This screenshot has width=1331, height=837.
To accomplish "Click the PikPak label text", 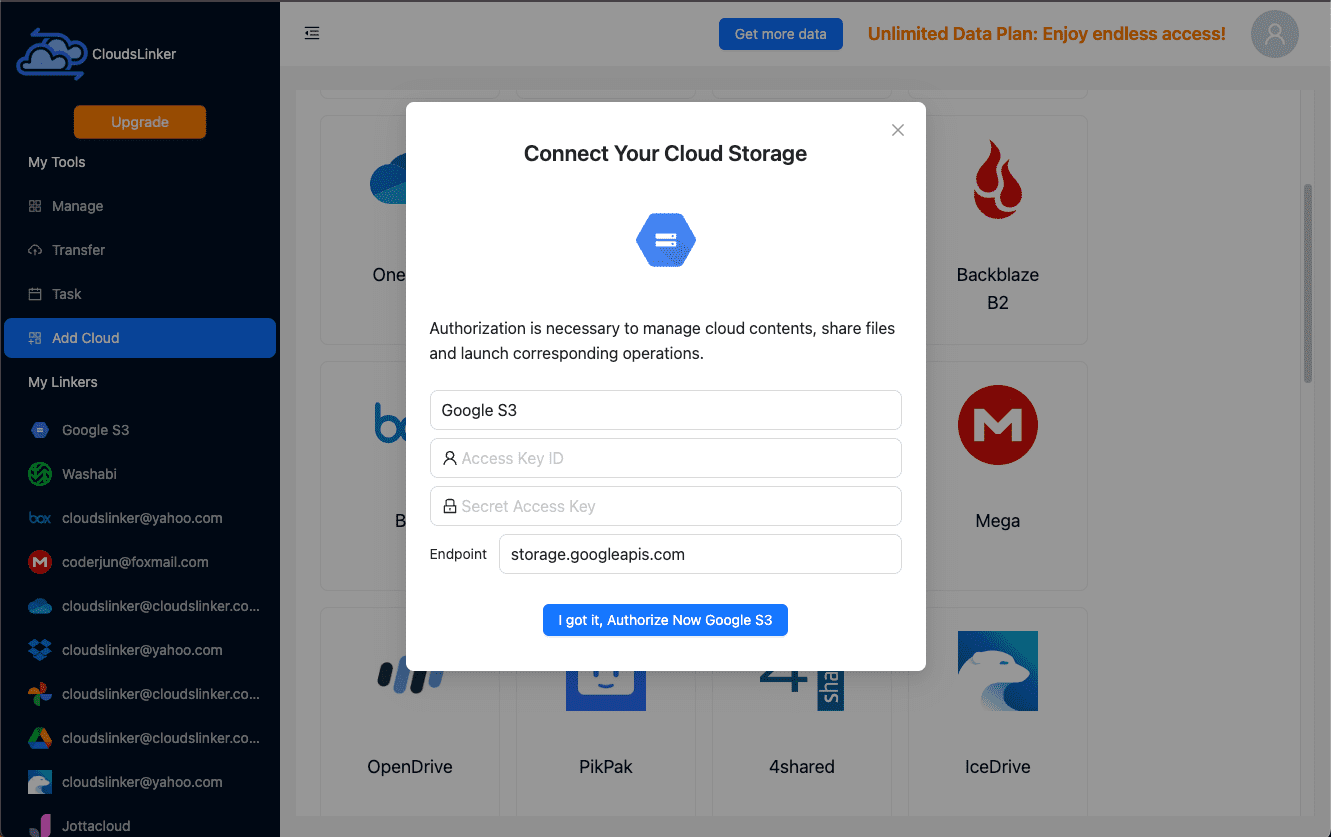I will tap(606, 767).
